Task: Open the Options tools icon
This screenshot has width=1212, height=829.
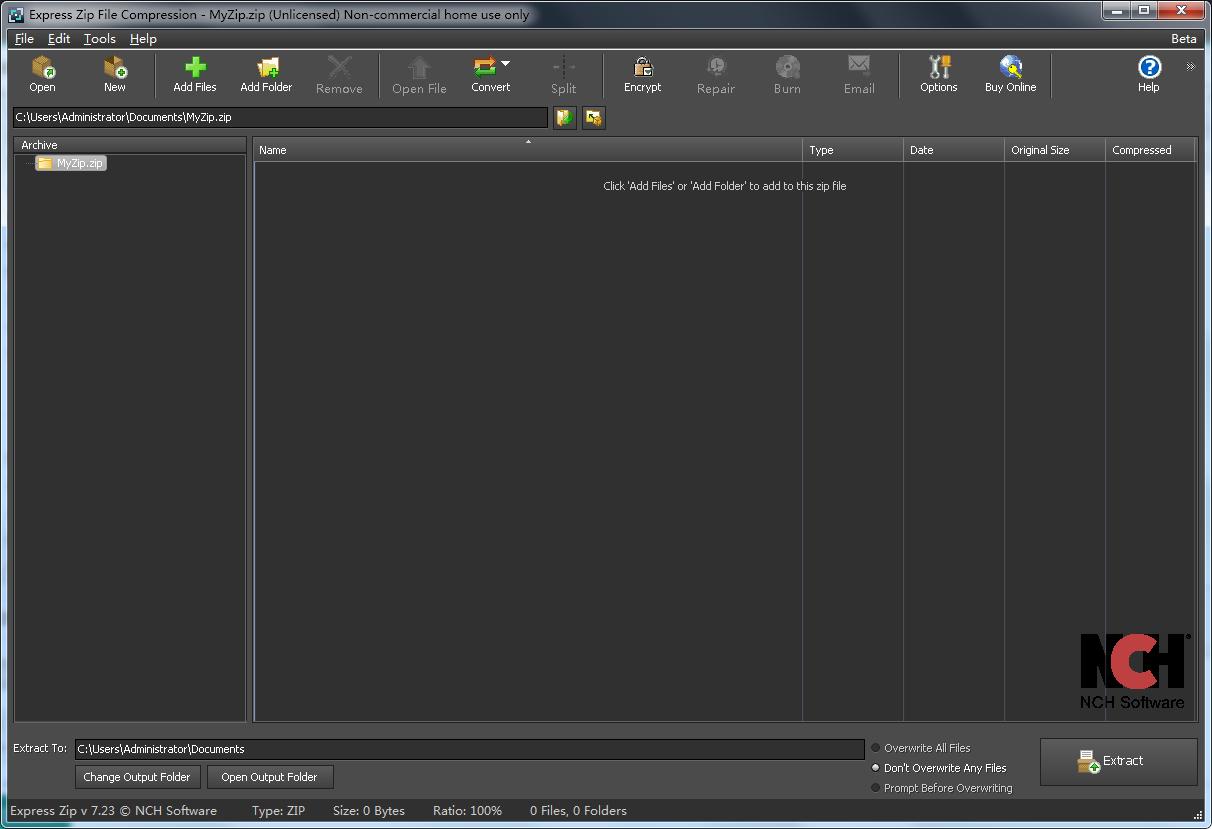Action: pos(938,74)
